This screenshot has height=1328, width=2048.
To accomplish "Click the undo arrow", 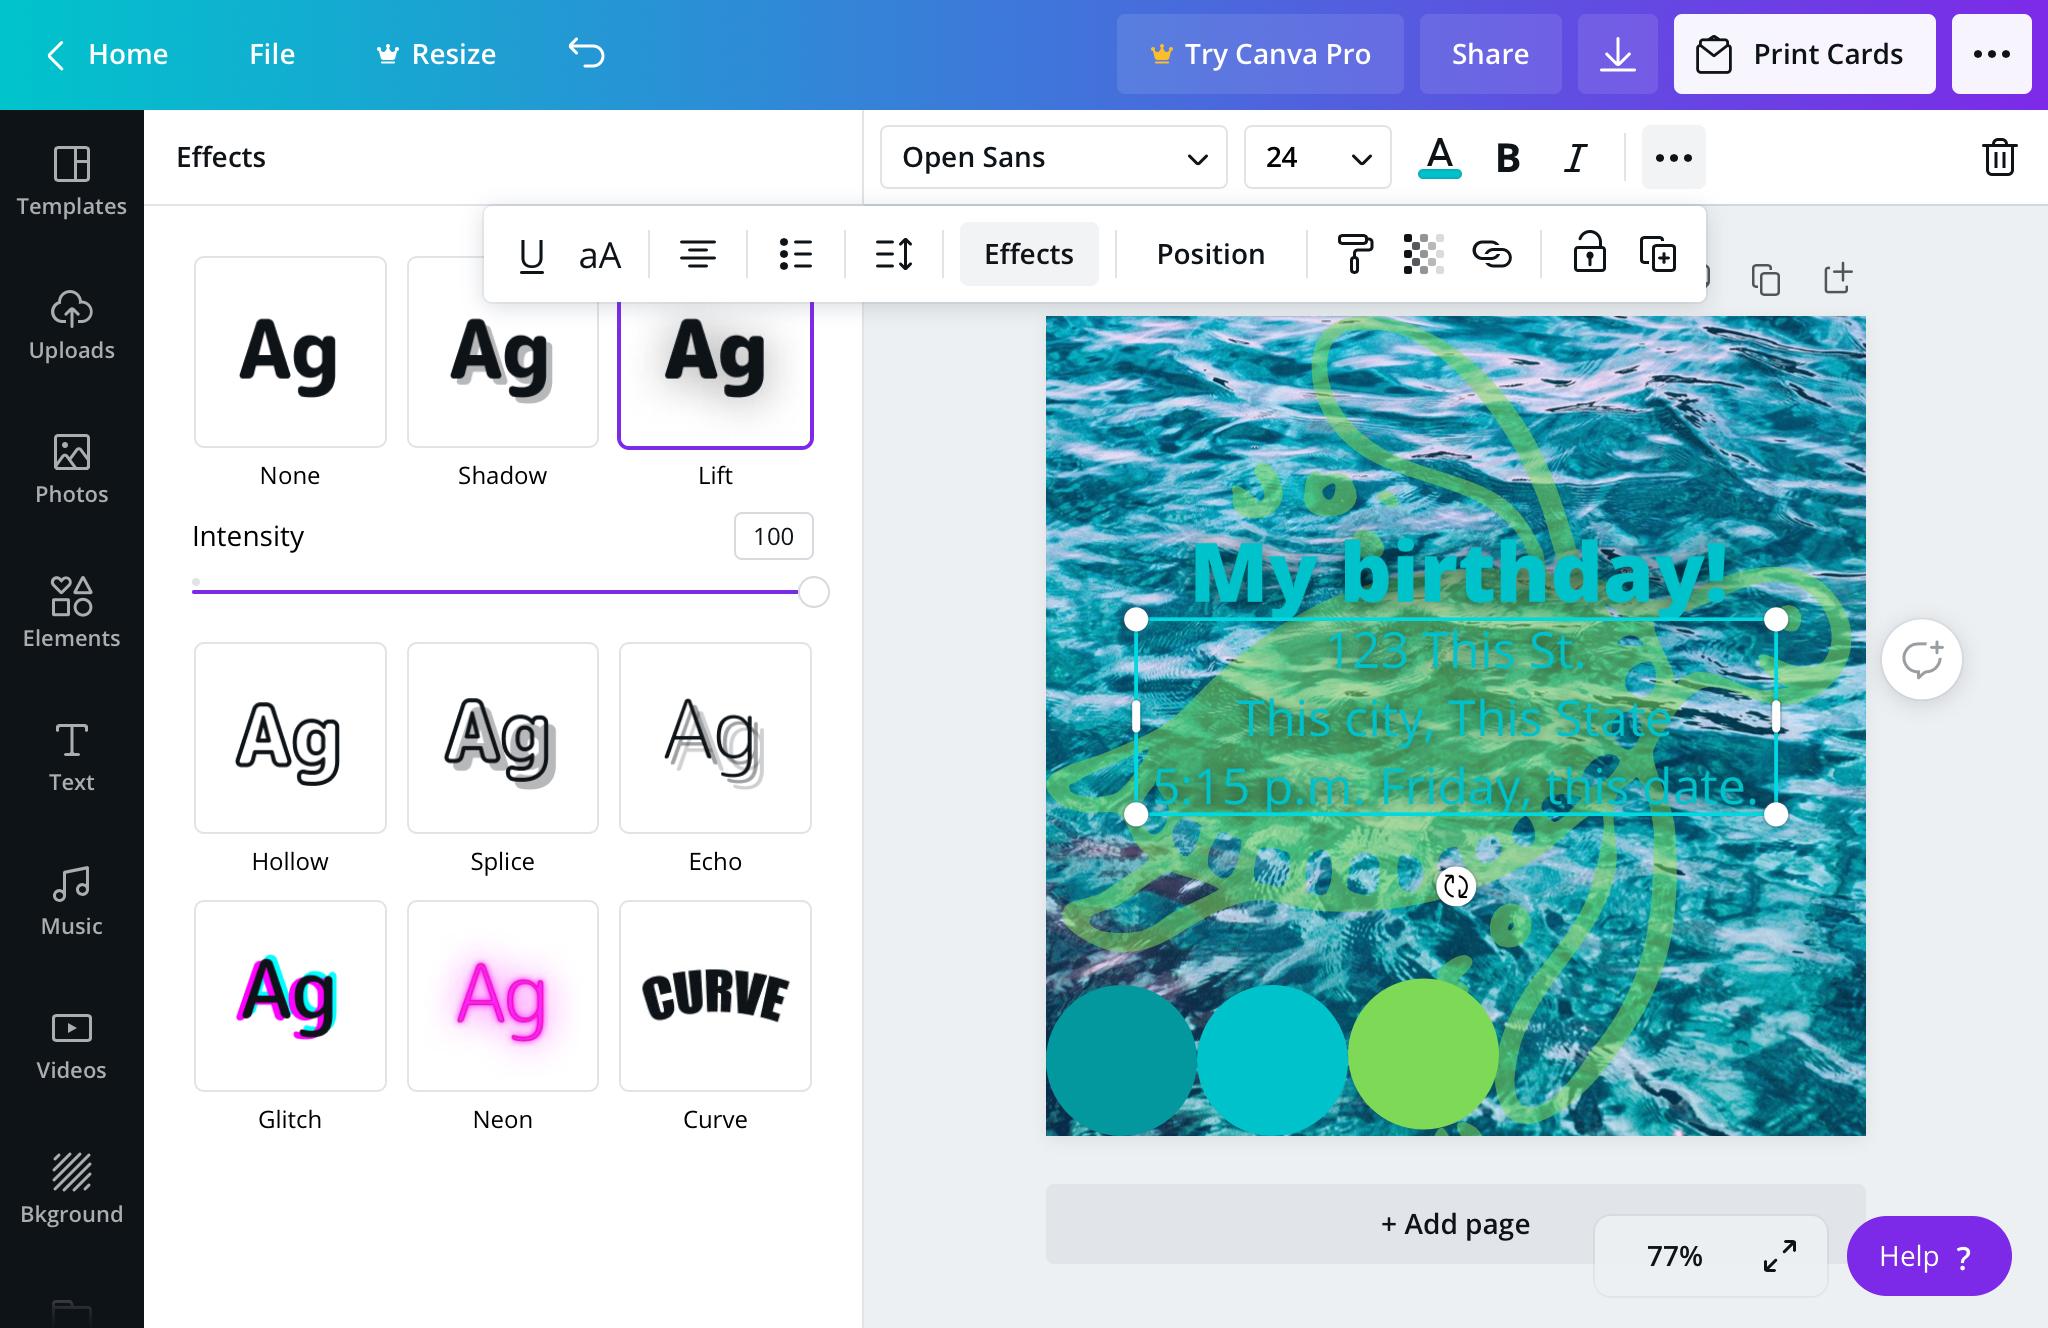I will [x=587, y=53].
